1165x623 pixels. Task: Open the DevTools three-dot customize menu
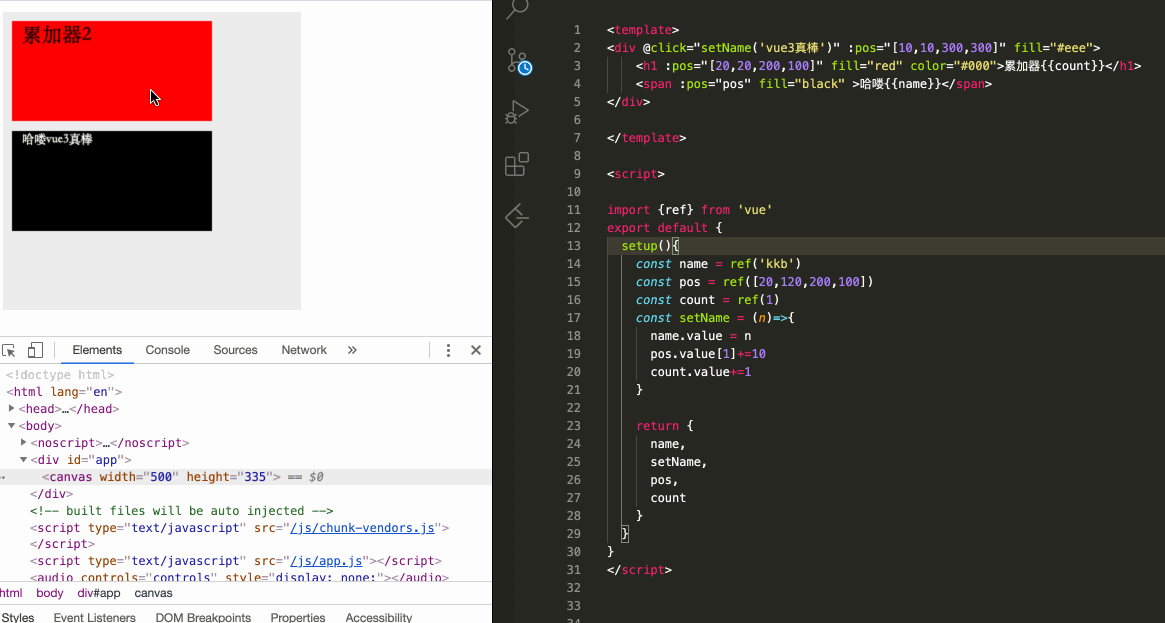coord(448,350)
